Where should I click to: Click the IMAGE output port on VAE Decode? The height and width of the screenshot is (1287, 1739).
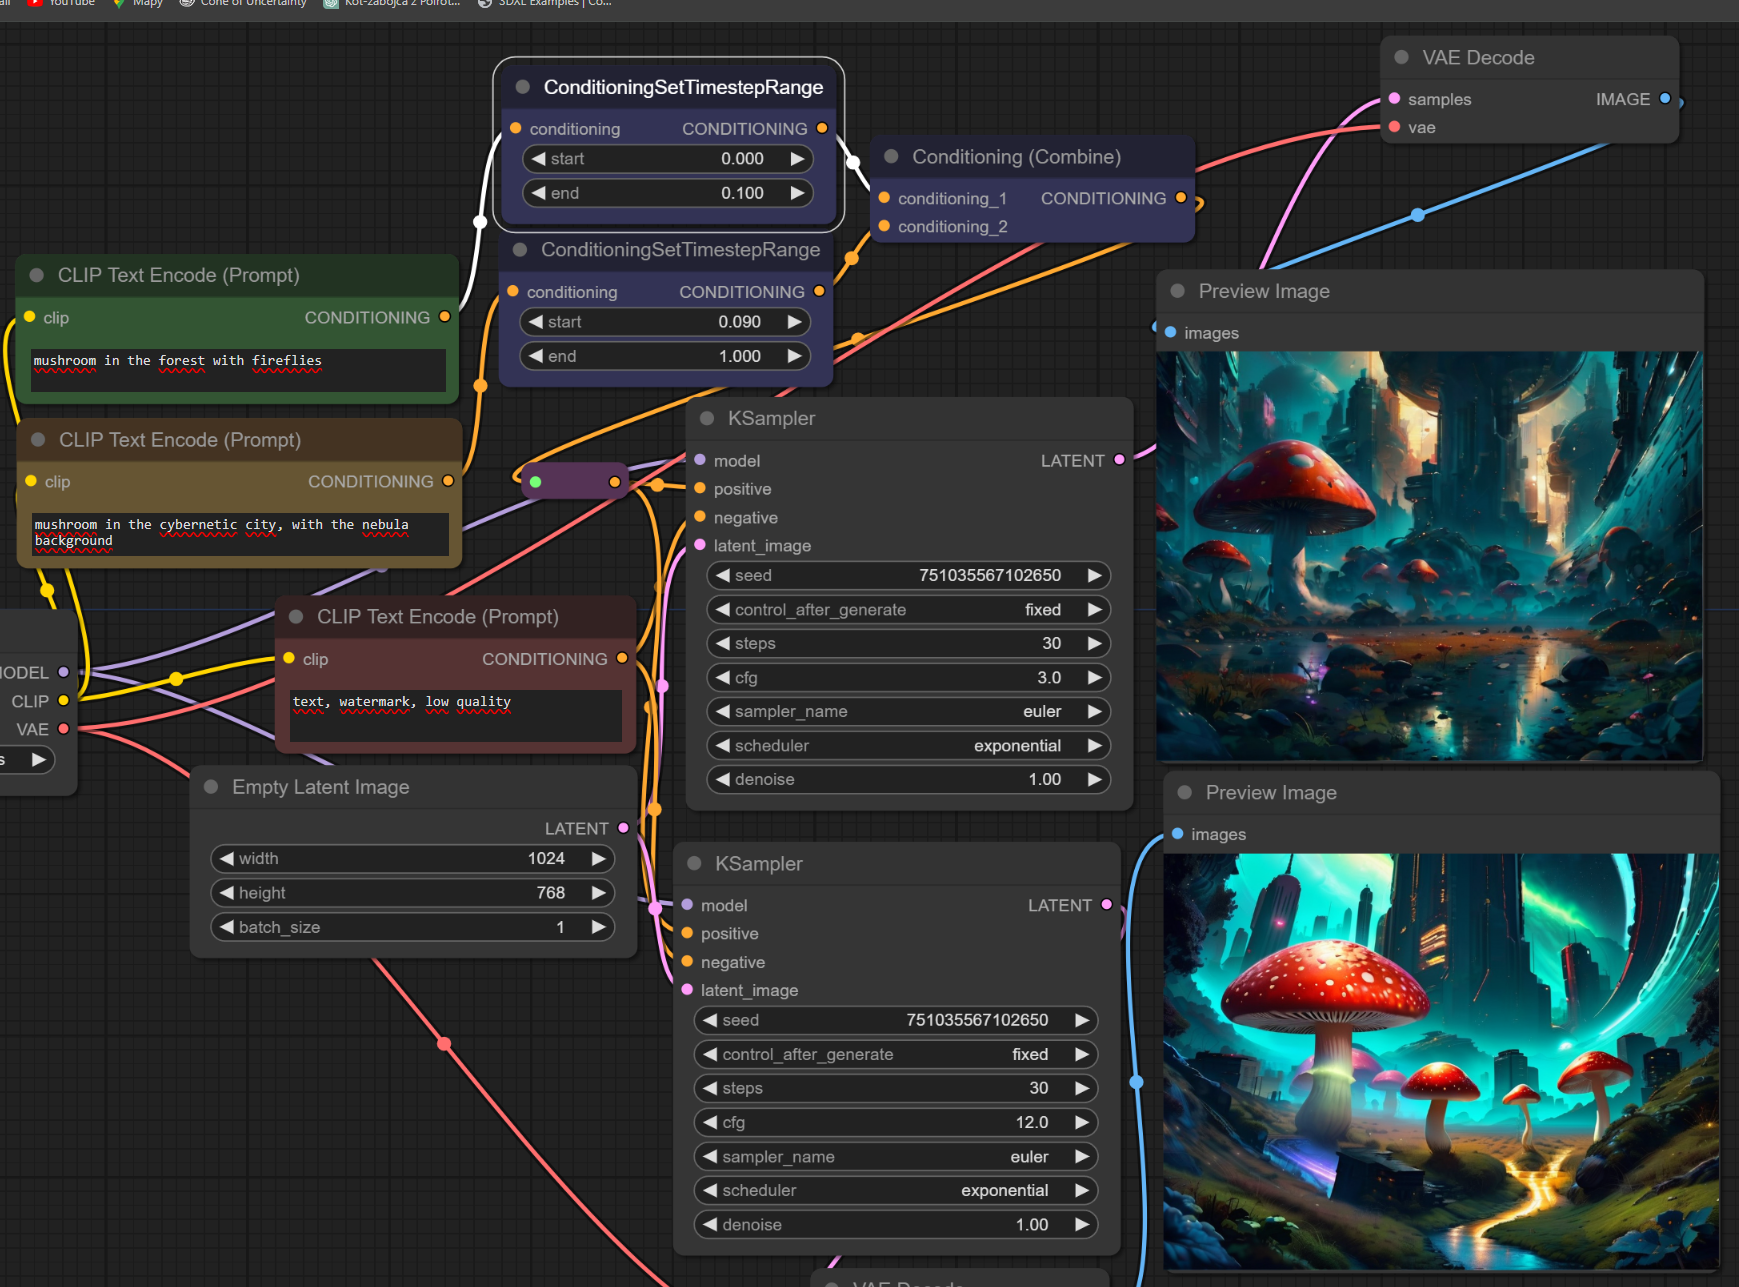(x=1665, y=98)
